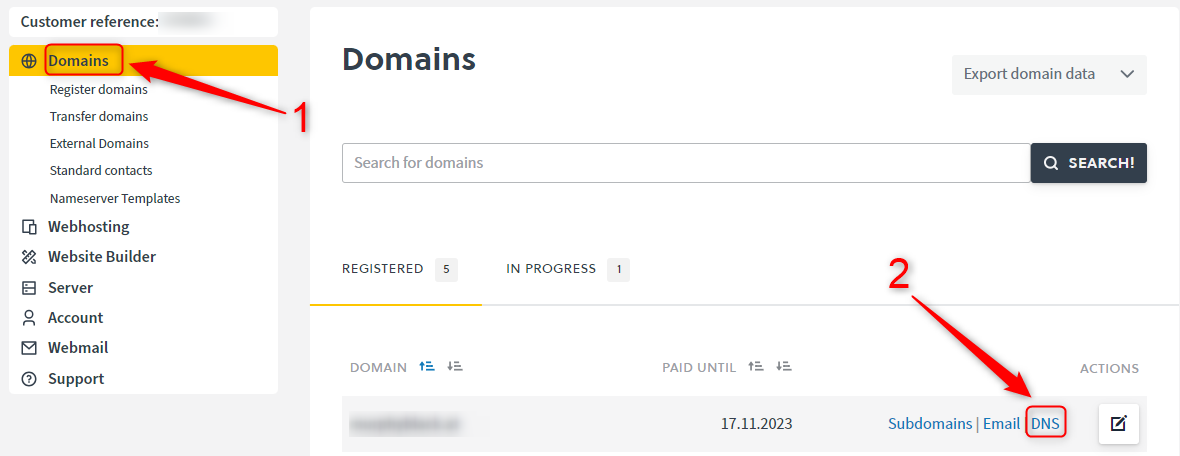This screenshot has height=456, width=1180.
Task: Expand the Export domain data dropdown
Action: pos(1049,74)
